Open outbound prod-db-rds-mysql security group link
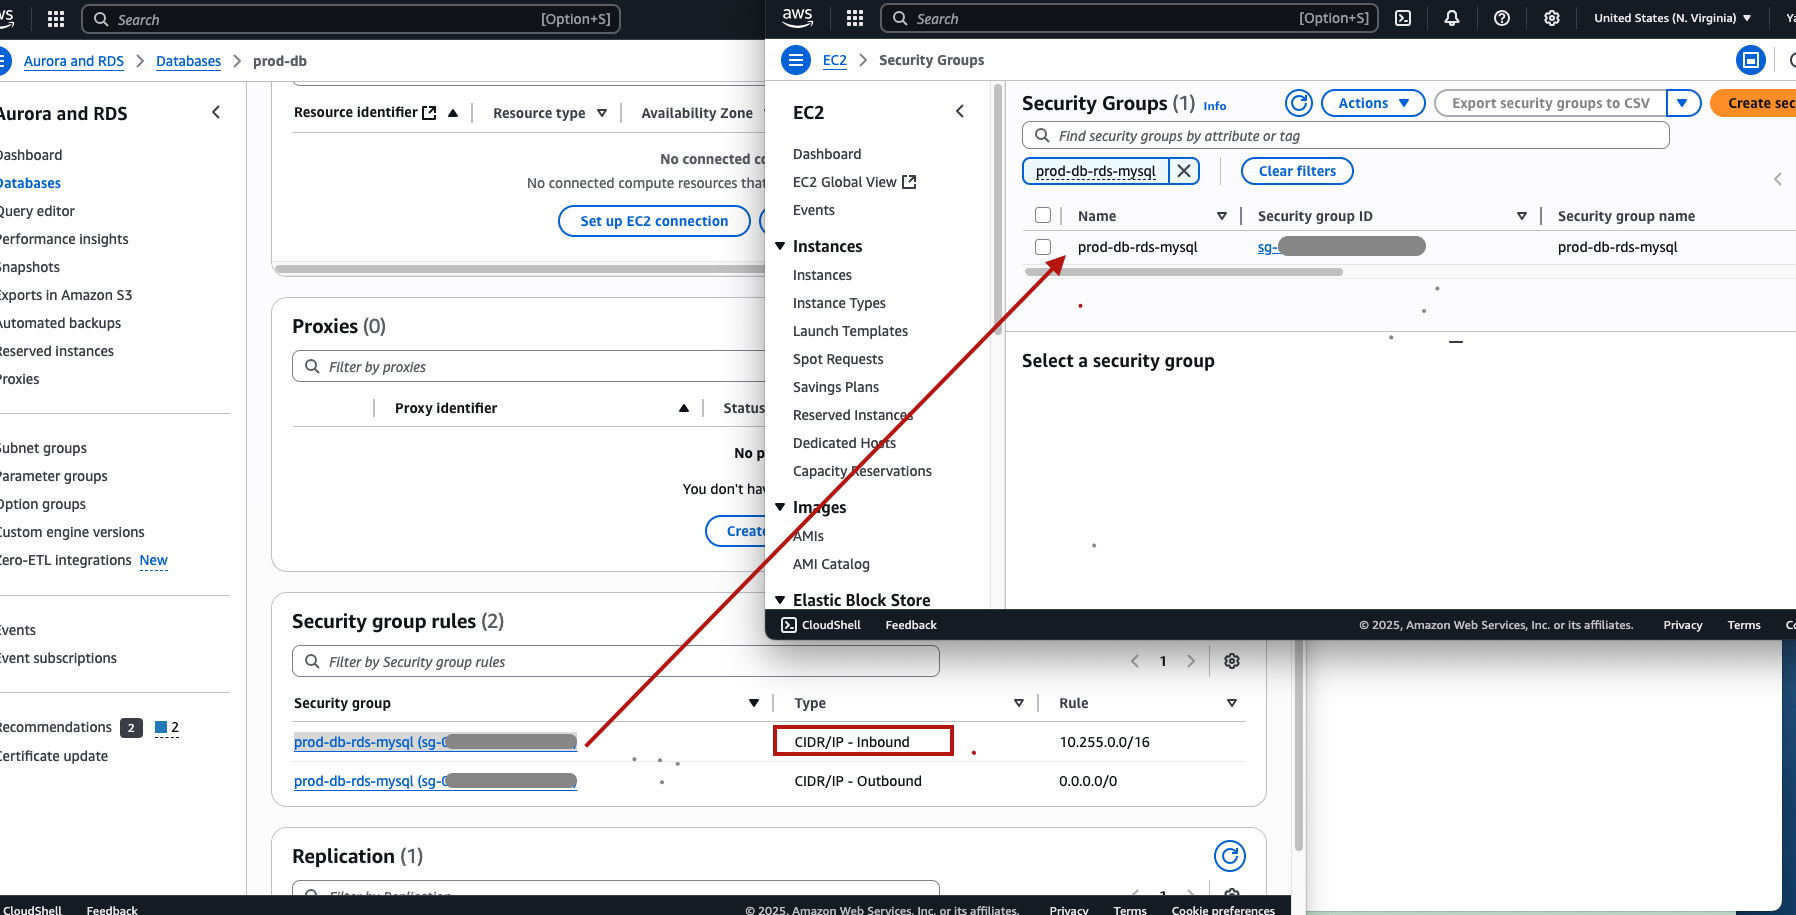Viewport: 1796px width, 915px height. (435, 781)
